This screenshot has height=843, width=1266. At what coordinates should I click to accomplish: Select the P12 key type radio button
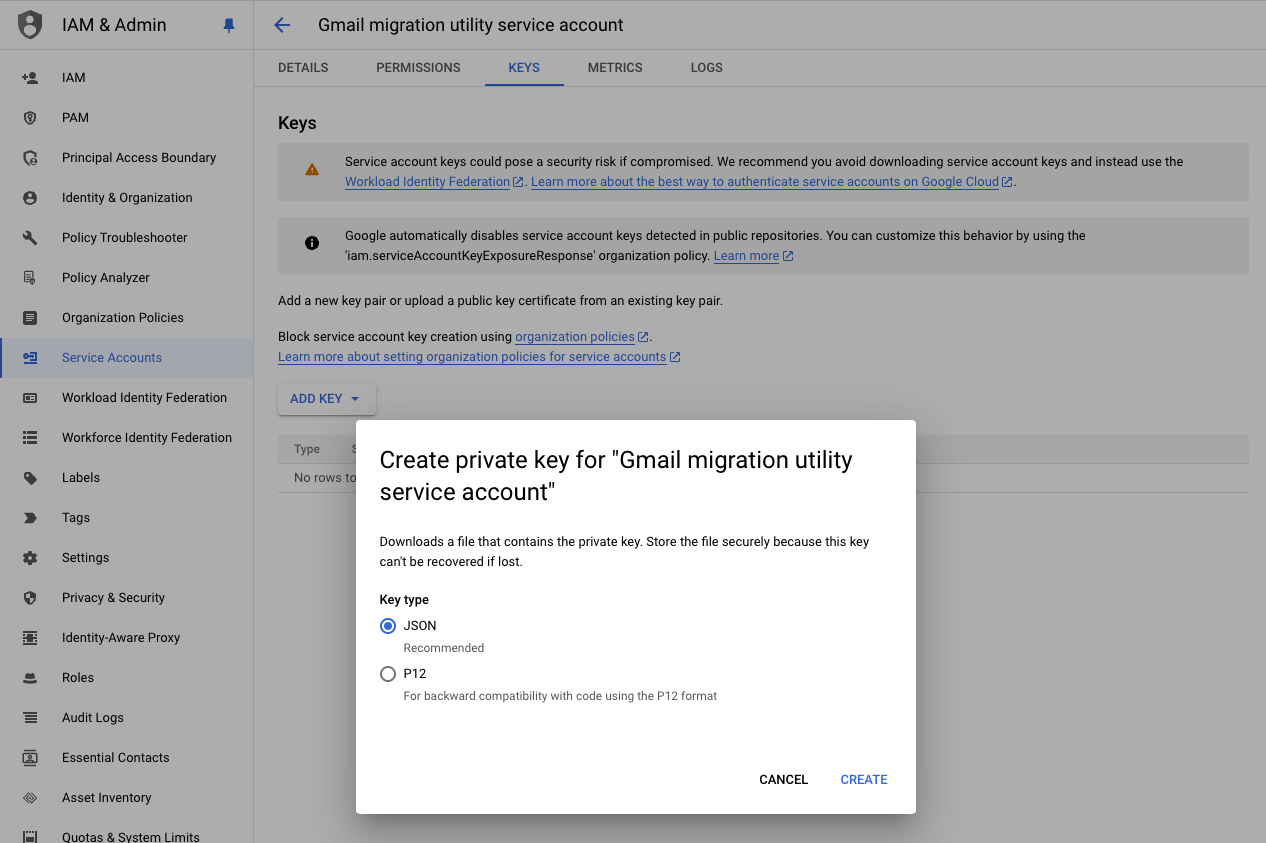pyautogui.click(x=388, y=674)
